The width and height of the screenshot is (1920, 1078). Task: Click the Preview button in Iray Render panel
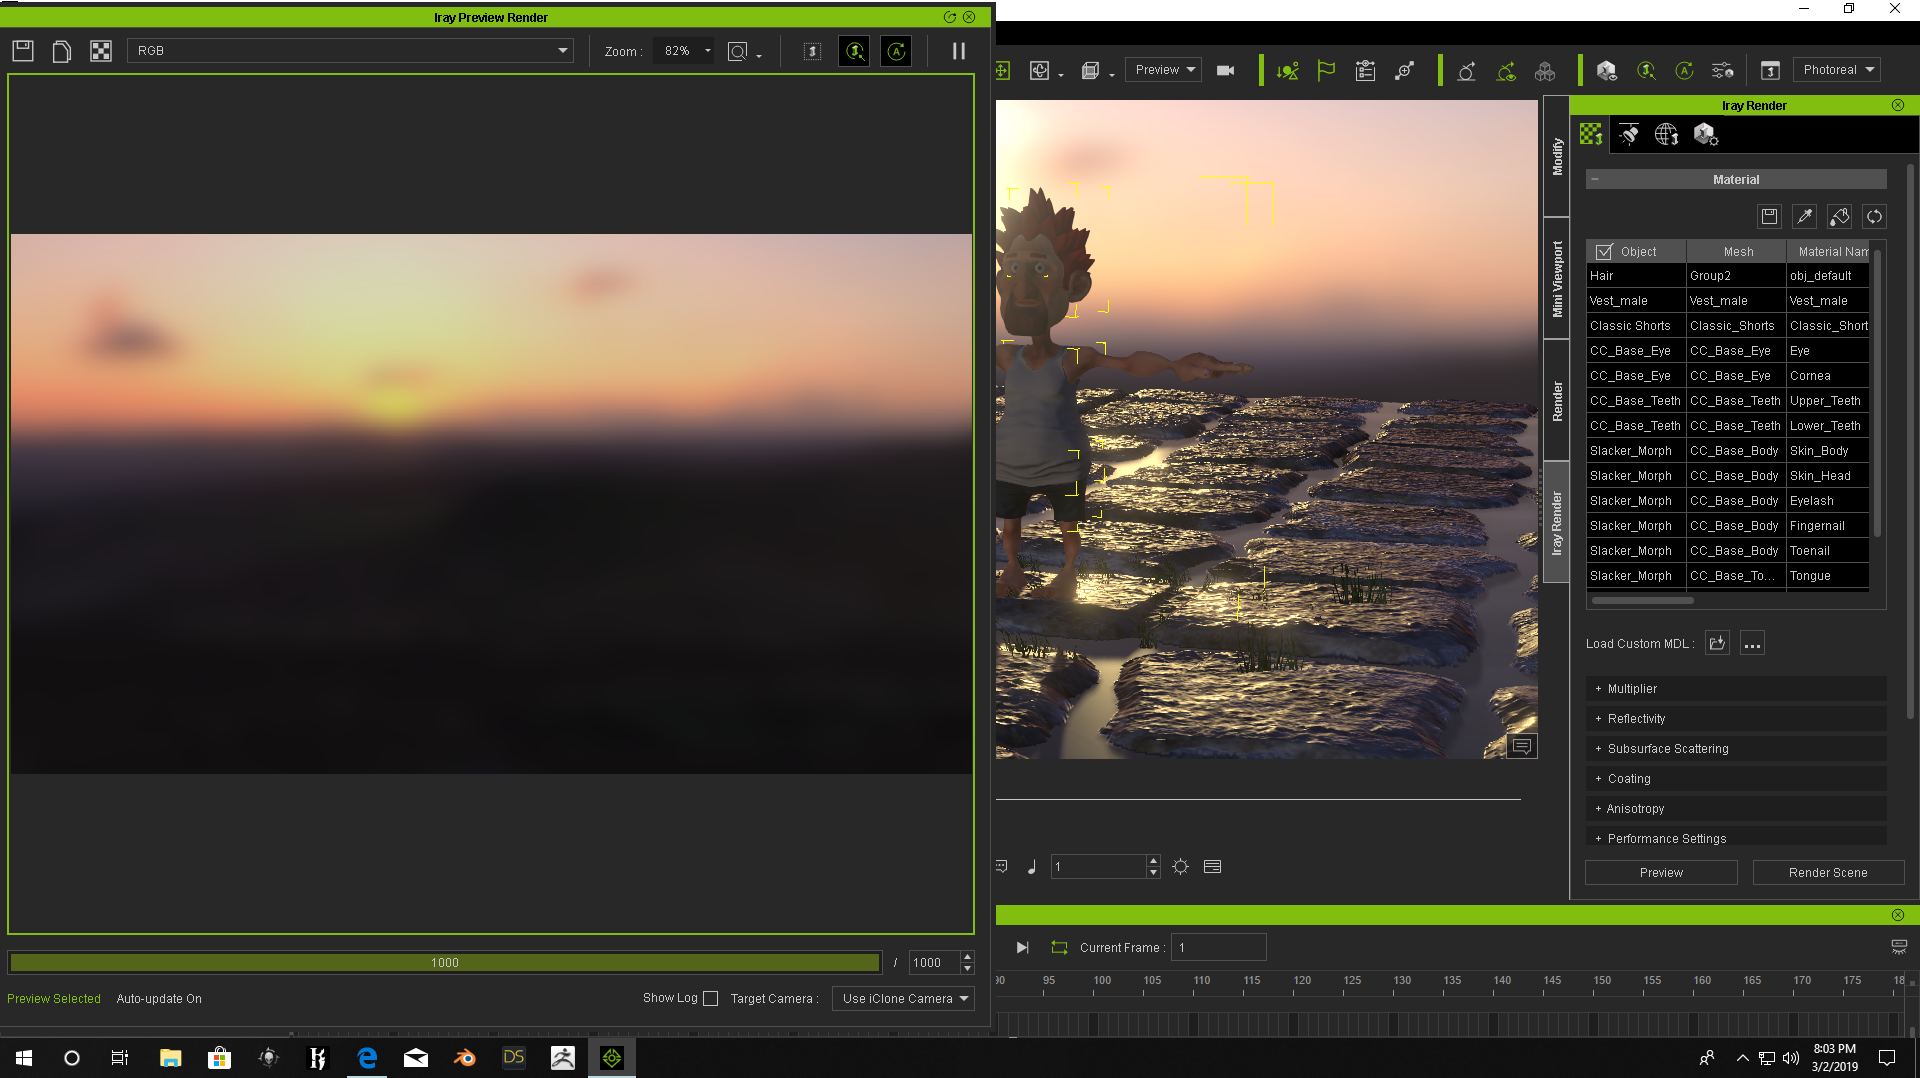click(x=1661, y=873)
